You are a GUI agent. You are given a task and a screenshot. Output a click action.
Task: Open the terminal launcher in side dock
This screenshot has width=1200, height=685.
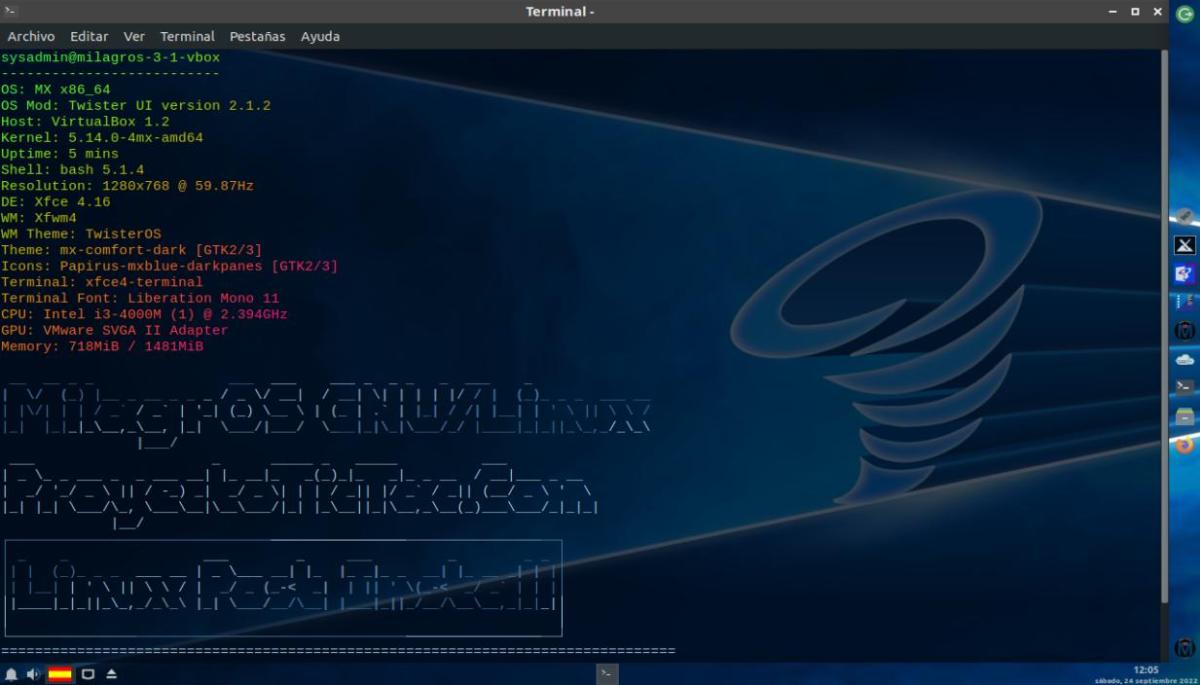(x=1184, y=387)
